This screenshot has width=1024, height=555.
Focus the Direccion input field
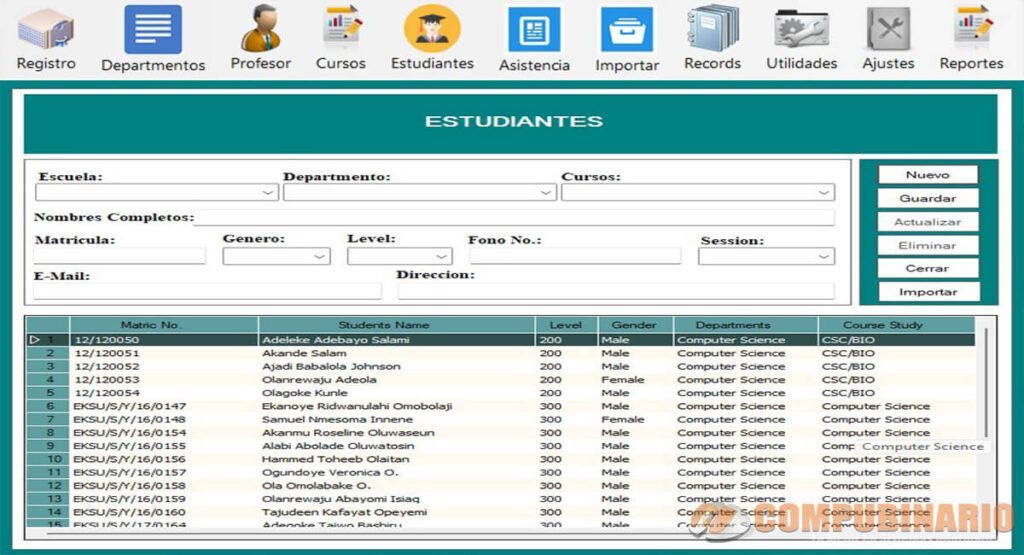(x=616, y=291)
